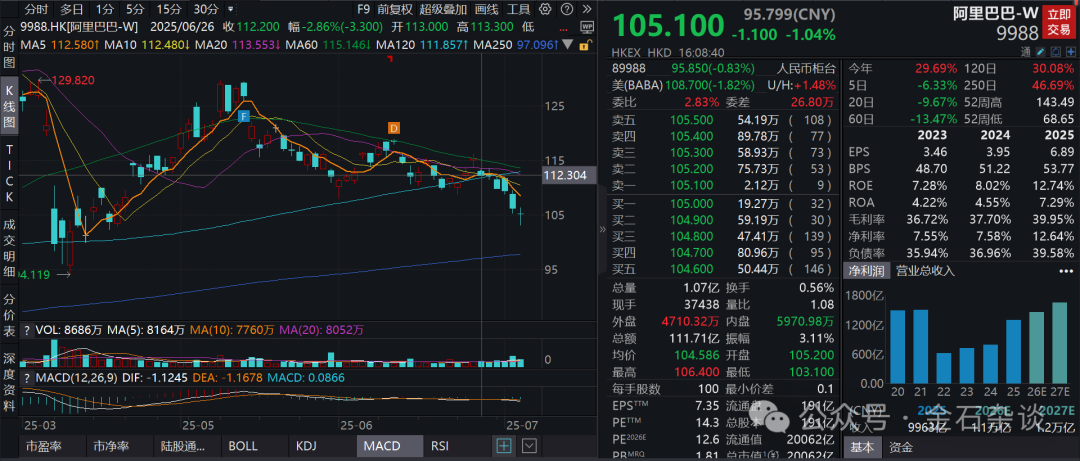Click the 买五 104.600 bid row
Screen dimensions: 1080x461
[723, 269]
